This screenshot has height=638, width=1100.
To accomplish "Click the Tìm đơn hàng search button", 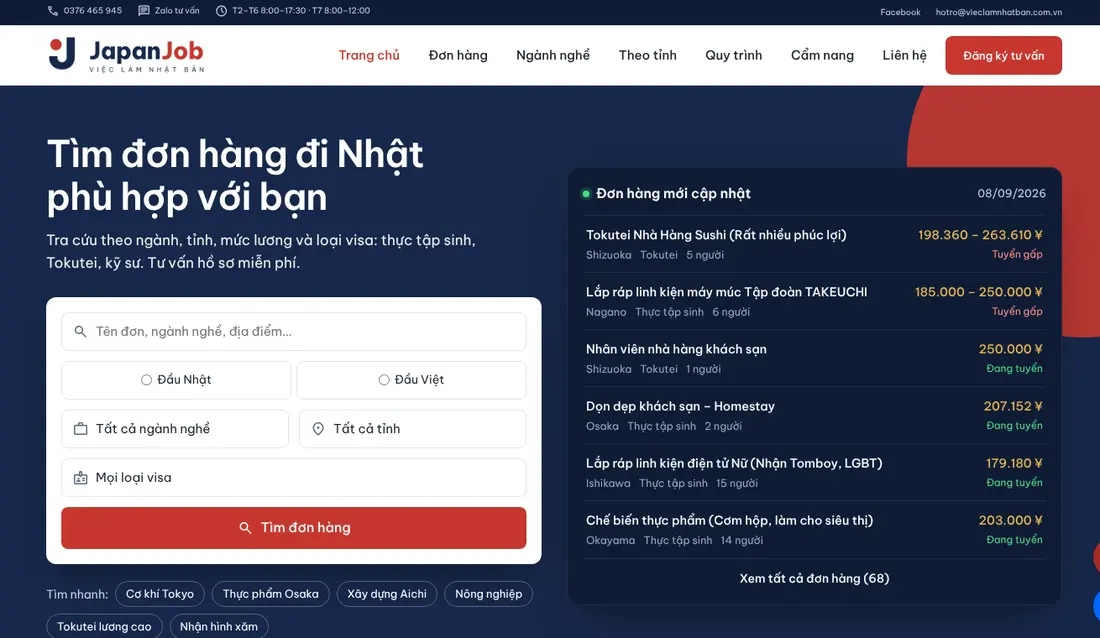I will pyautogui.click(x=293, y=528).
